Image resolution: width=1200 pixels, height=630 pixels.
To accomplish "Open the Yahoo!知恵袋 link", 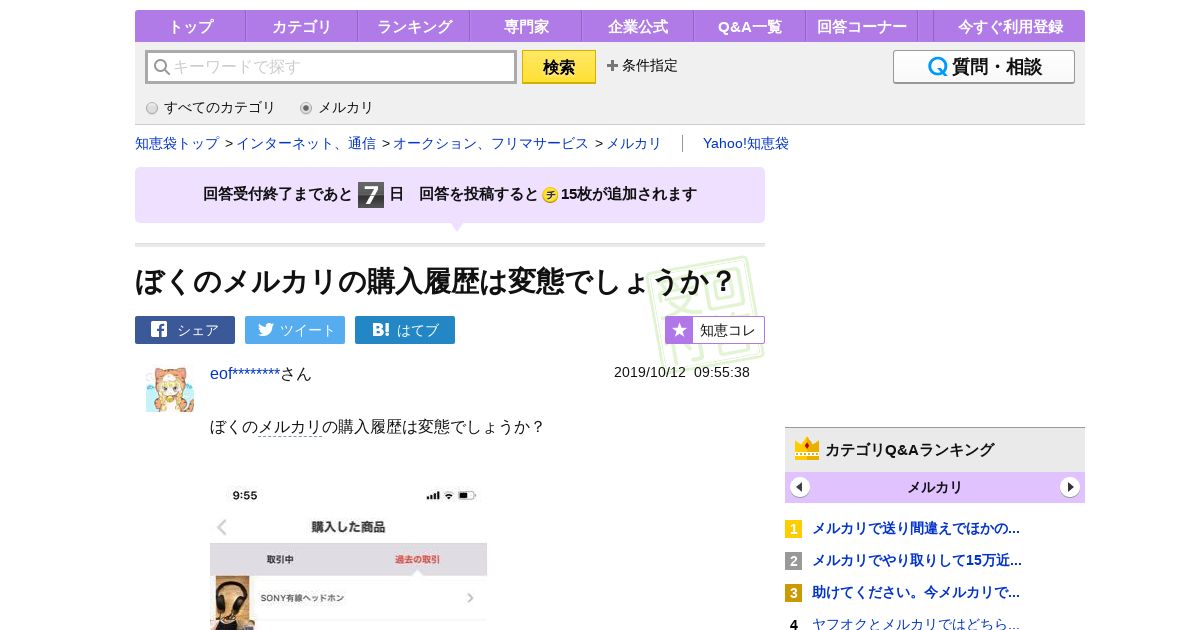I will click(746, 143).
